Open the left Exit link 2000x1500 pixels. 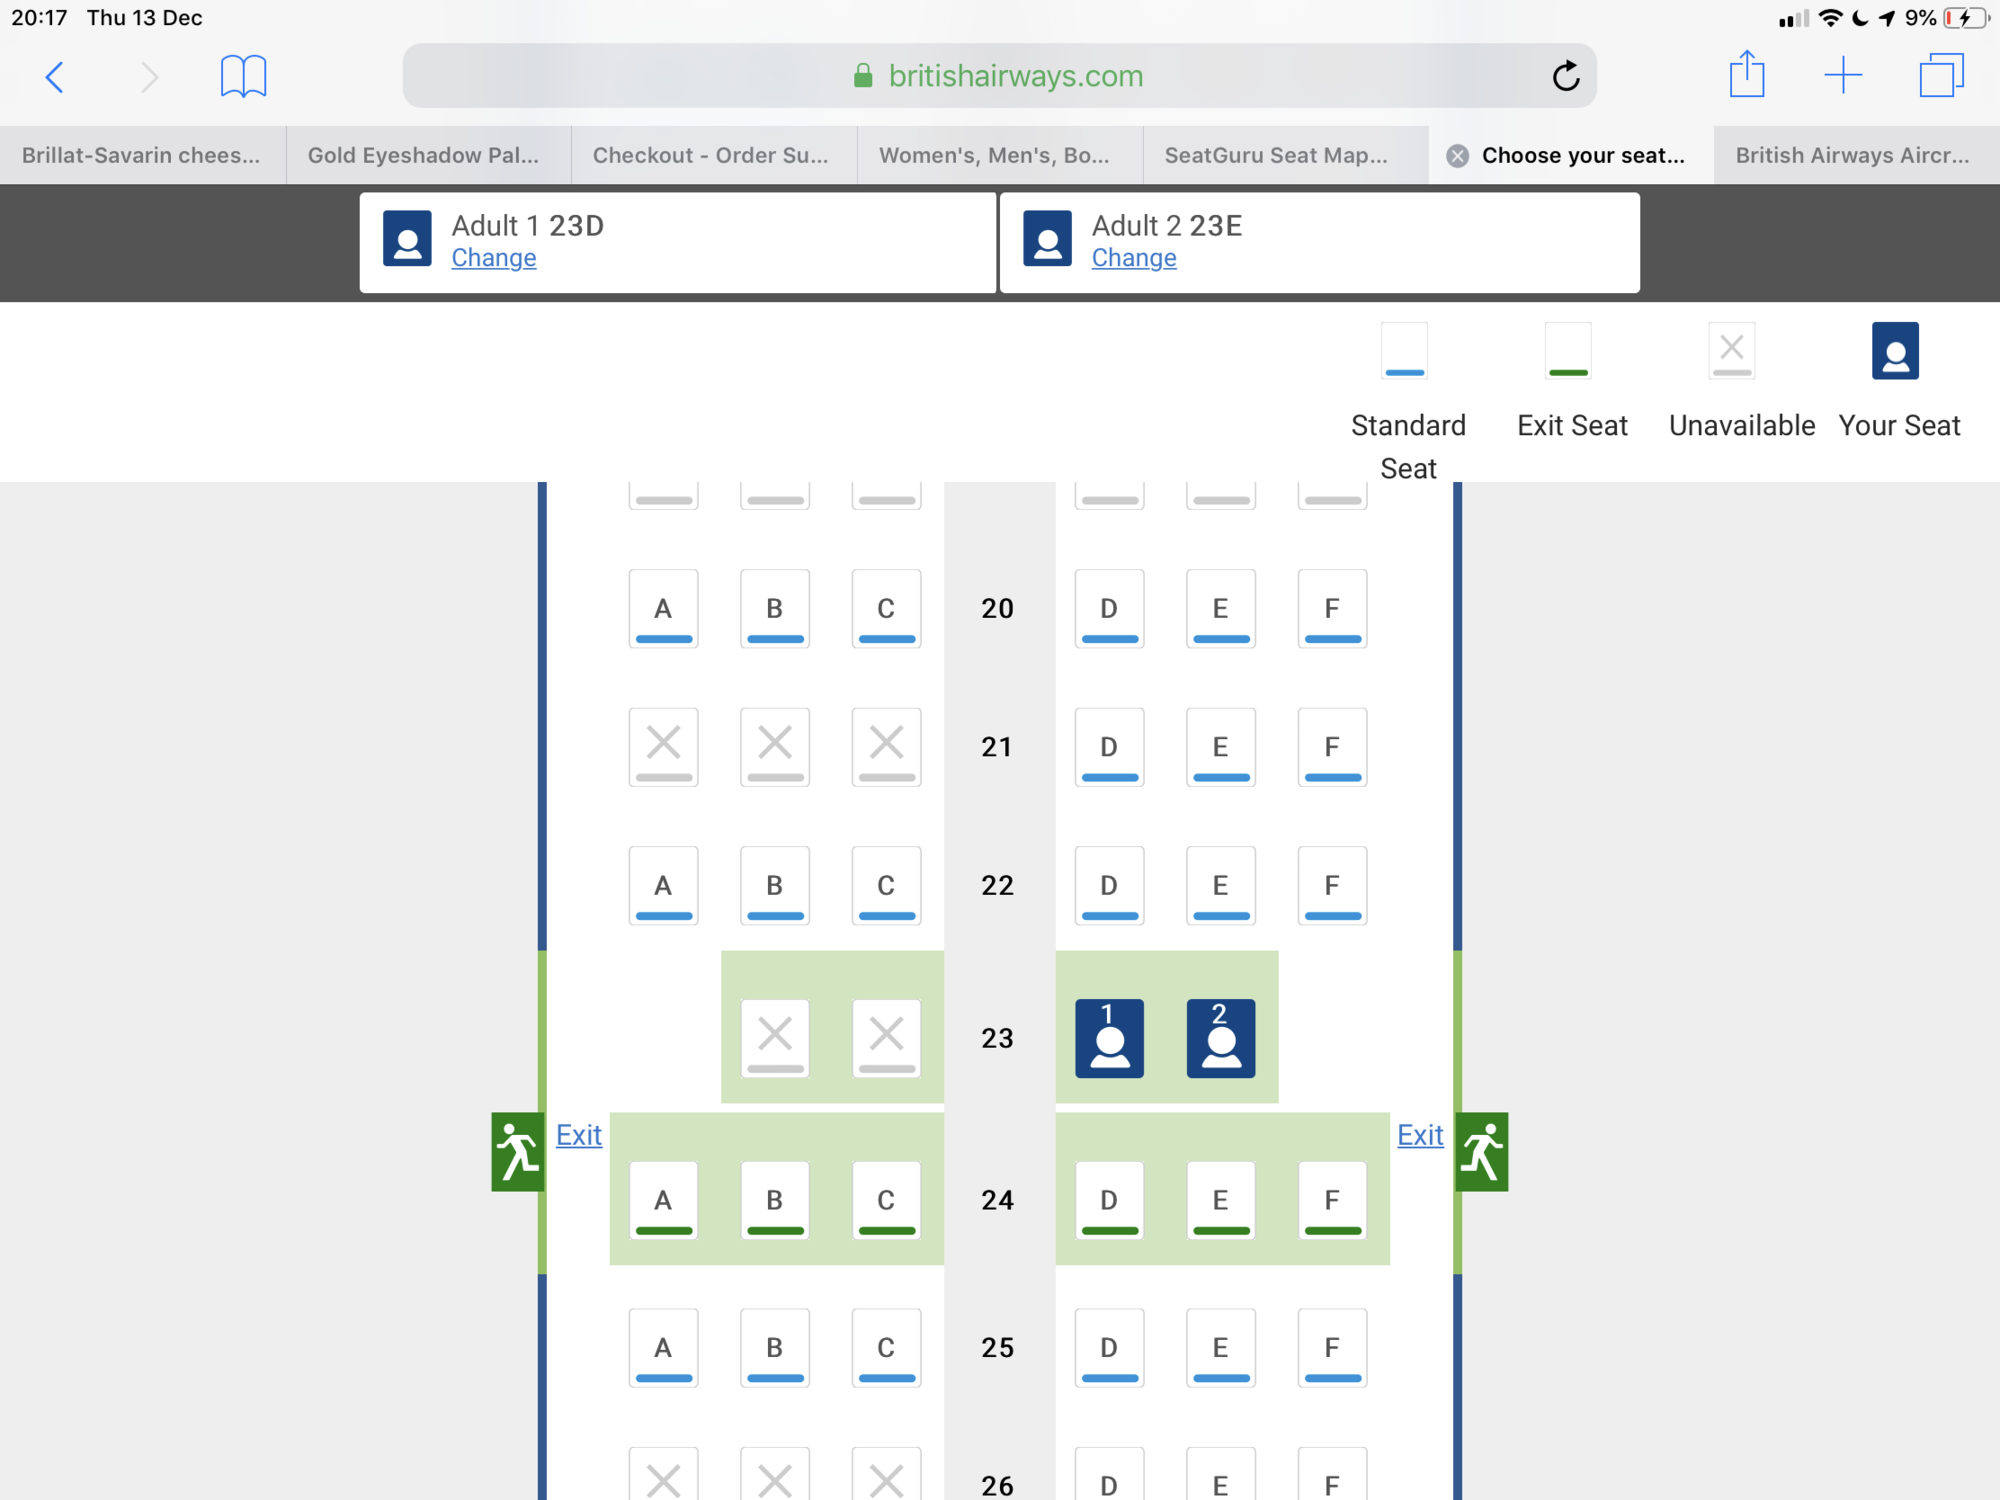578,1136
